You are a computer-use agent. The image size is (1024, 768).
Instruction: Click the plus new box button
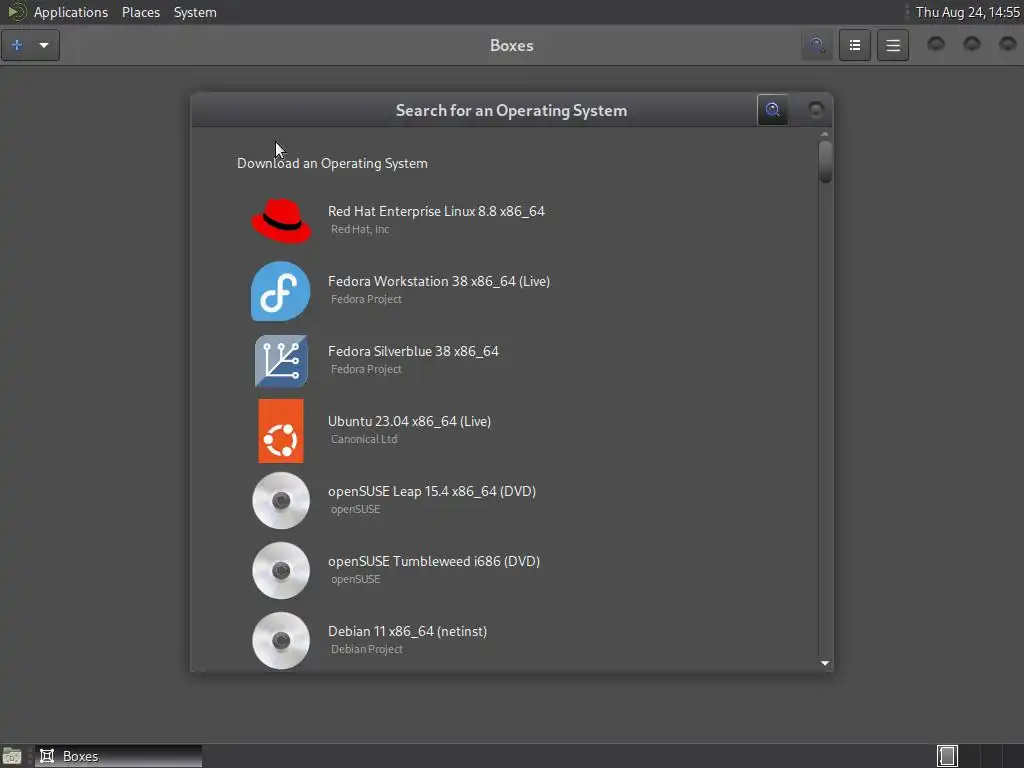(17, 45)
